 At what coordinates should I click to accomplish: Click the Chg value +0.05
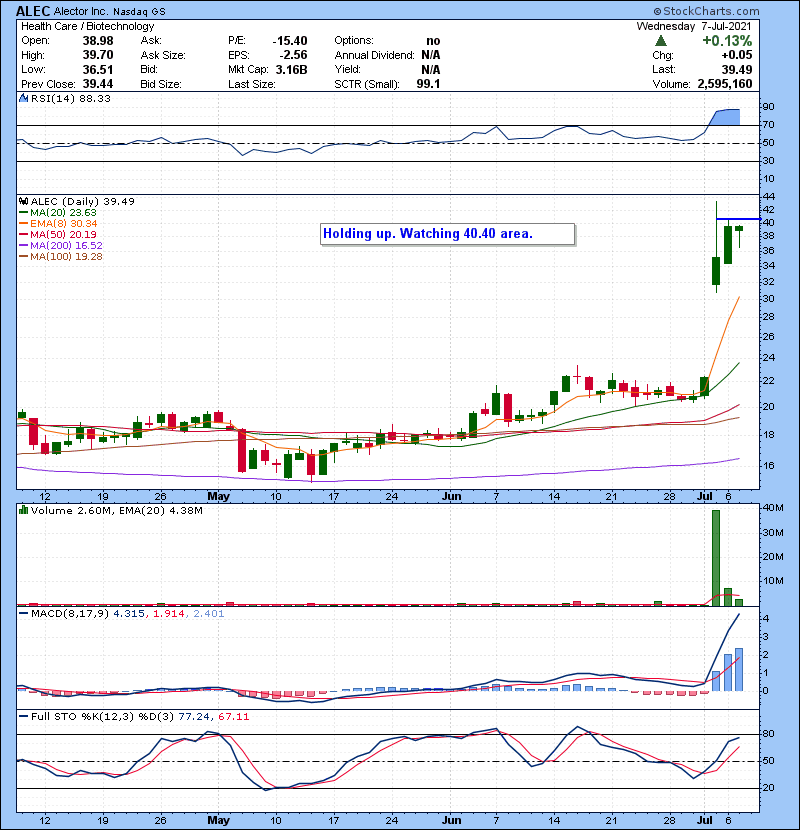[x=736, y=55]
